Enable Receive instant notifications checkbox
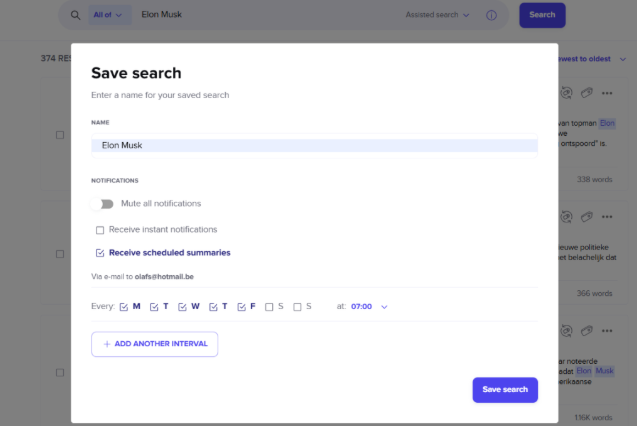The height and width of the screenshot is (426, 637). tap(100, 230)
